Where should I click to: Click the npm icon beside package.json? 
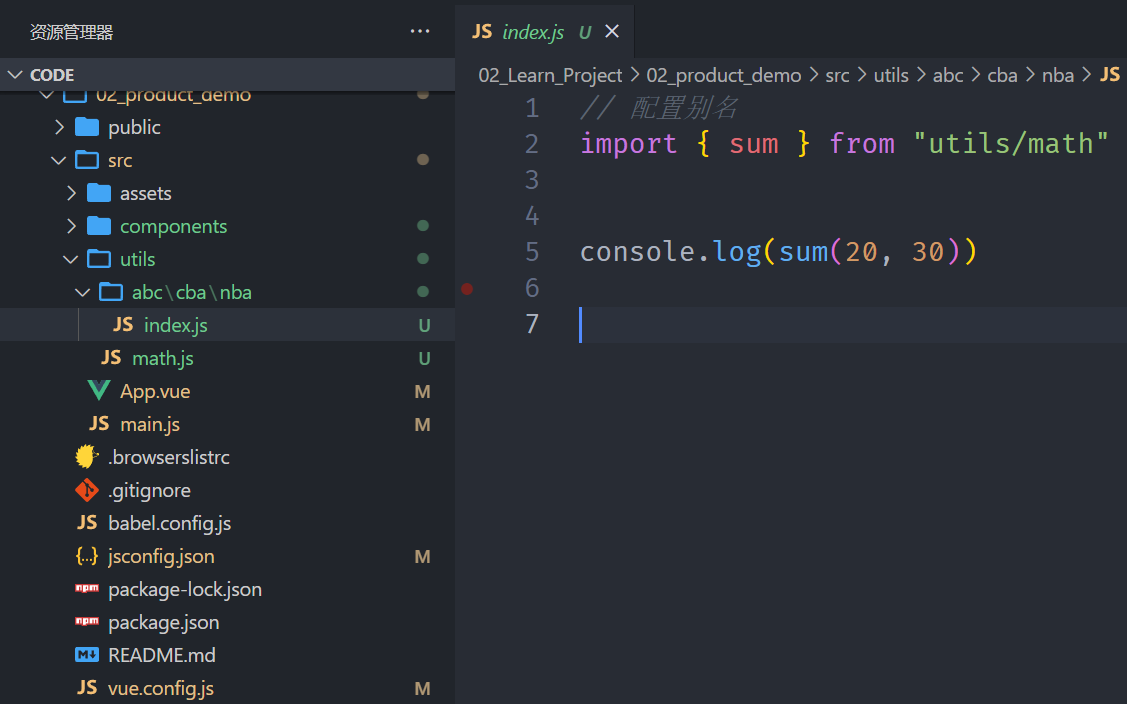(87, 622)
